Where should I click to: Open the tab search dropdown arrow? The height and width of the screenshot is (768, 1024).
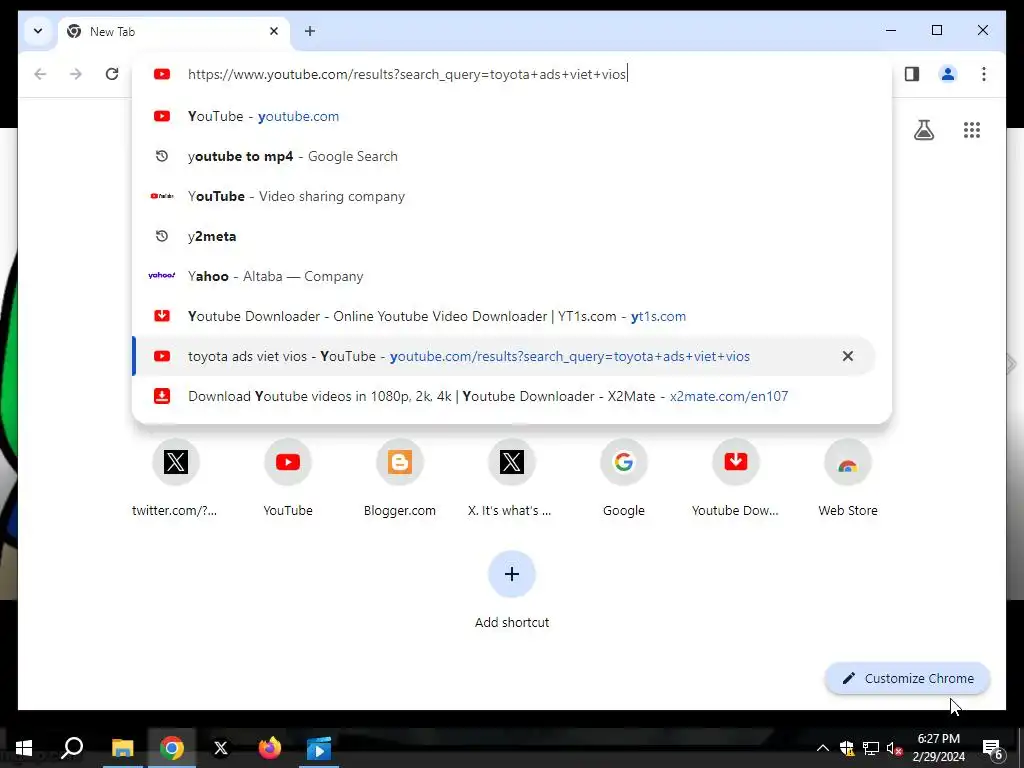pyautogui.click(x=38, y=31)
